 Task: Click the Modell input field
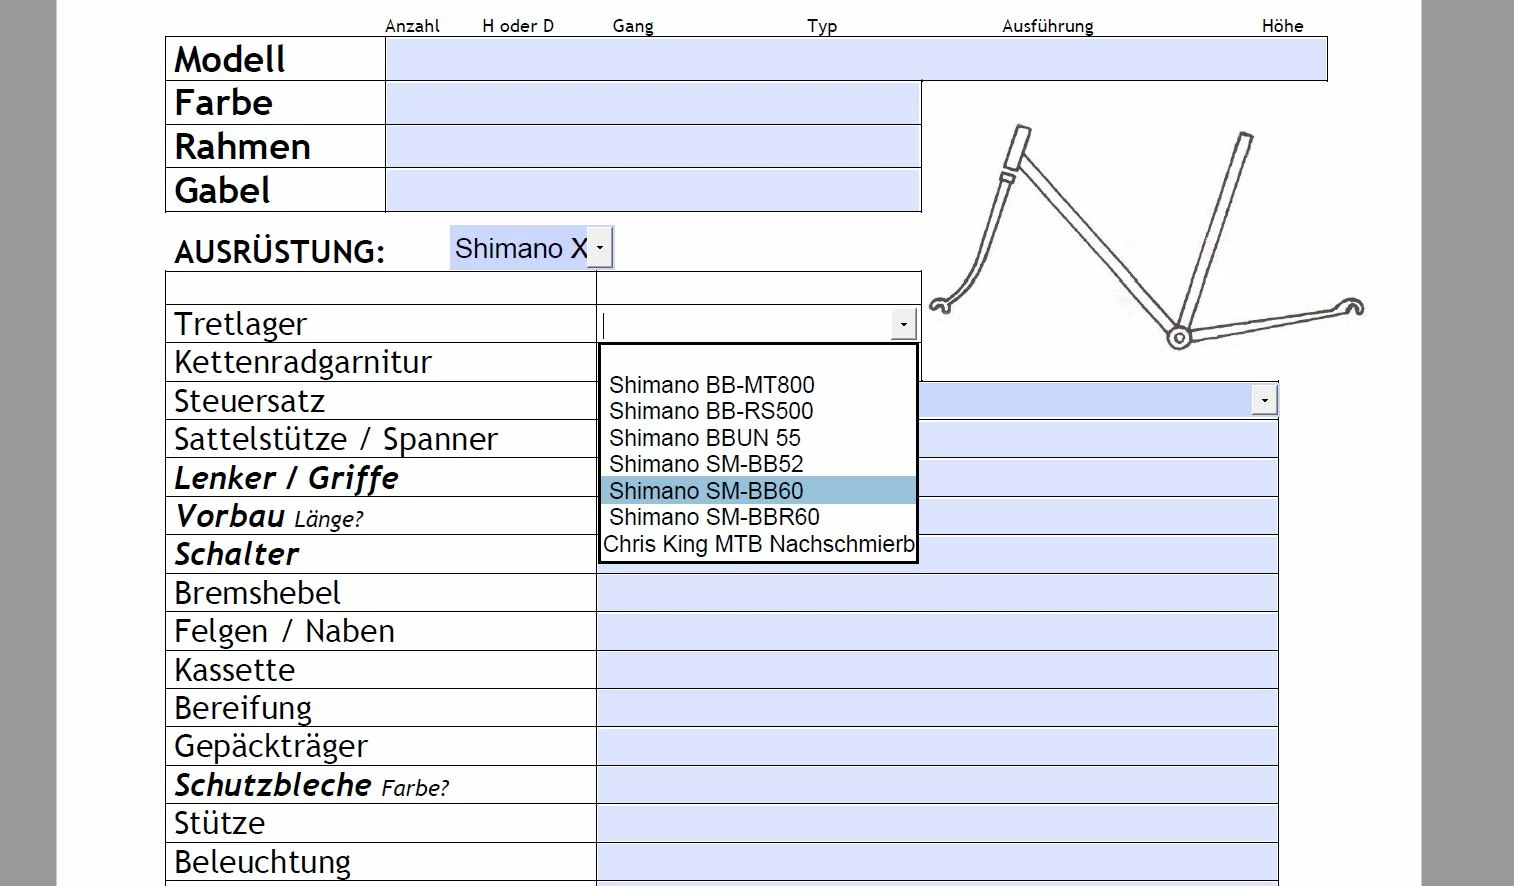[x=856, y=59]
